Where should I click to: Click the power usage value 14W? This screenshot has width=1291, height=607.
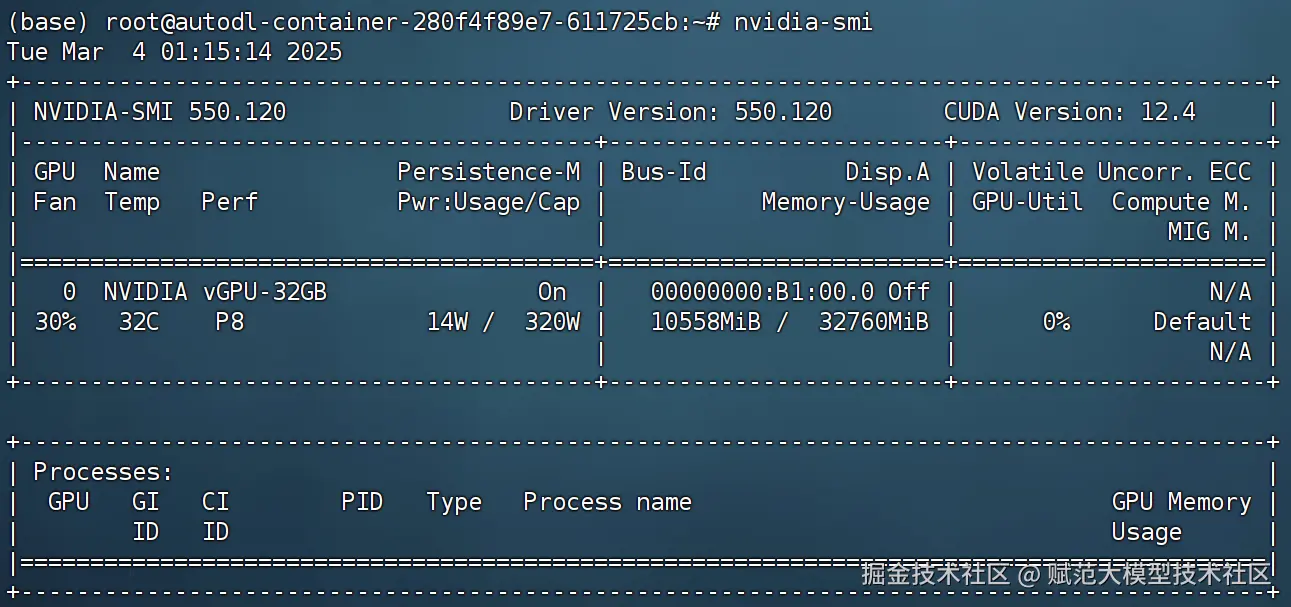coord(446,322)
